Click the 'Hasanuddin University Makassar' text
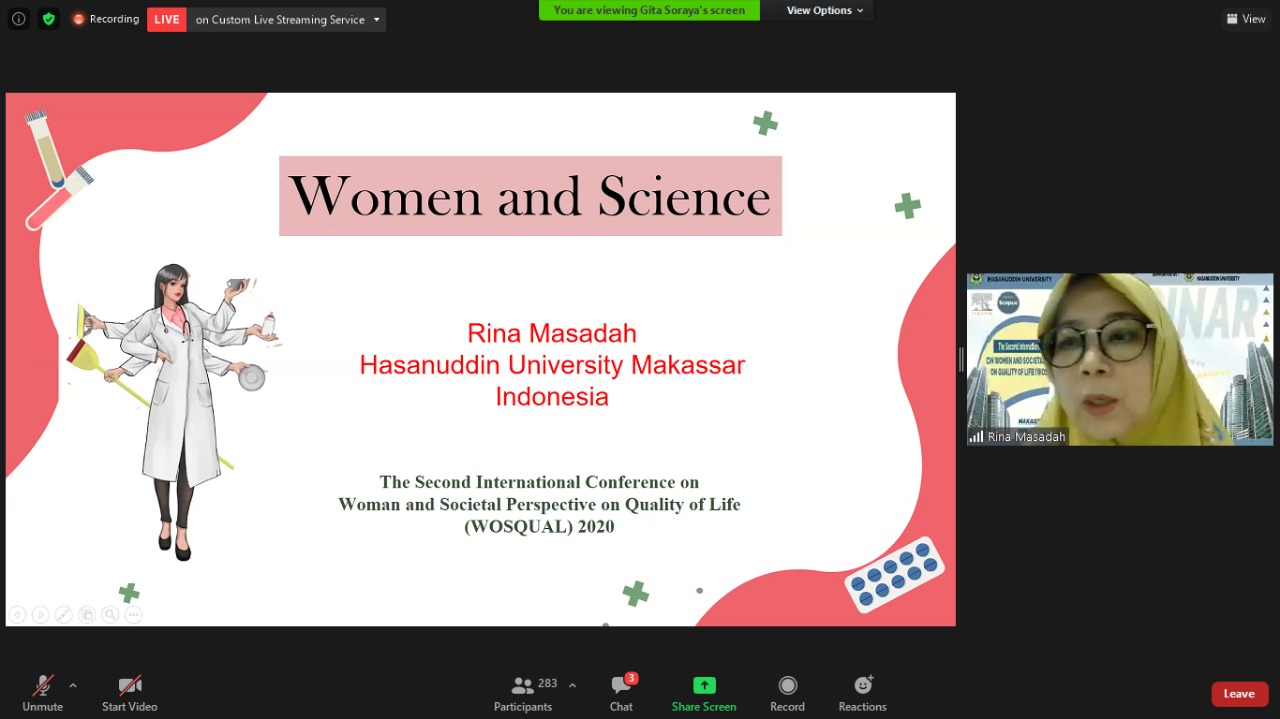 [x=552, y=365]
